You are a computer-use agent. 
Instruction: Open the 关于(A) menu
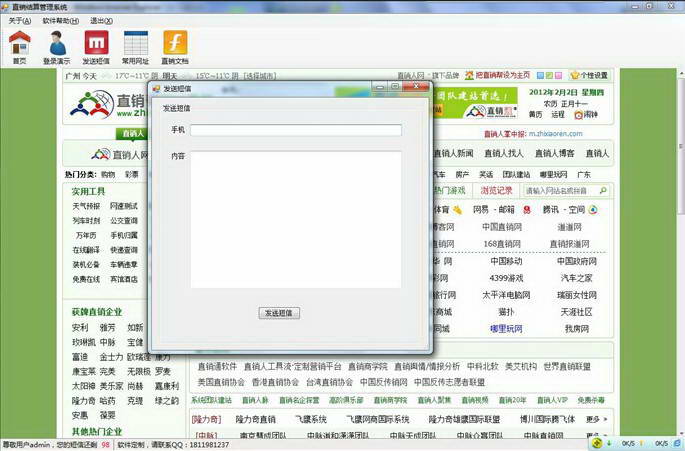[20, 21]
